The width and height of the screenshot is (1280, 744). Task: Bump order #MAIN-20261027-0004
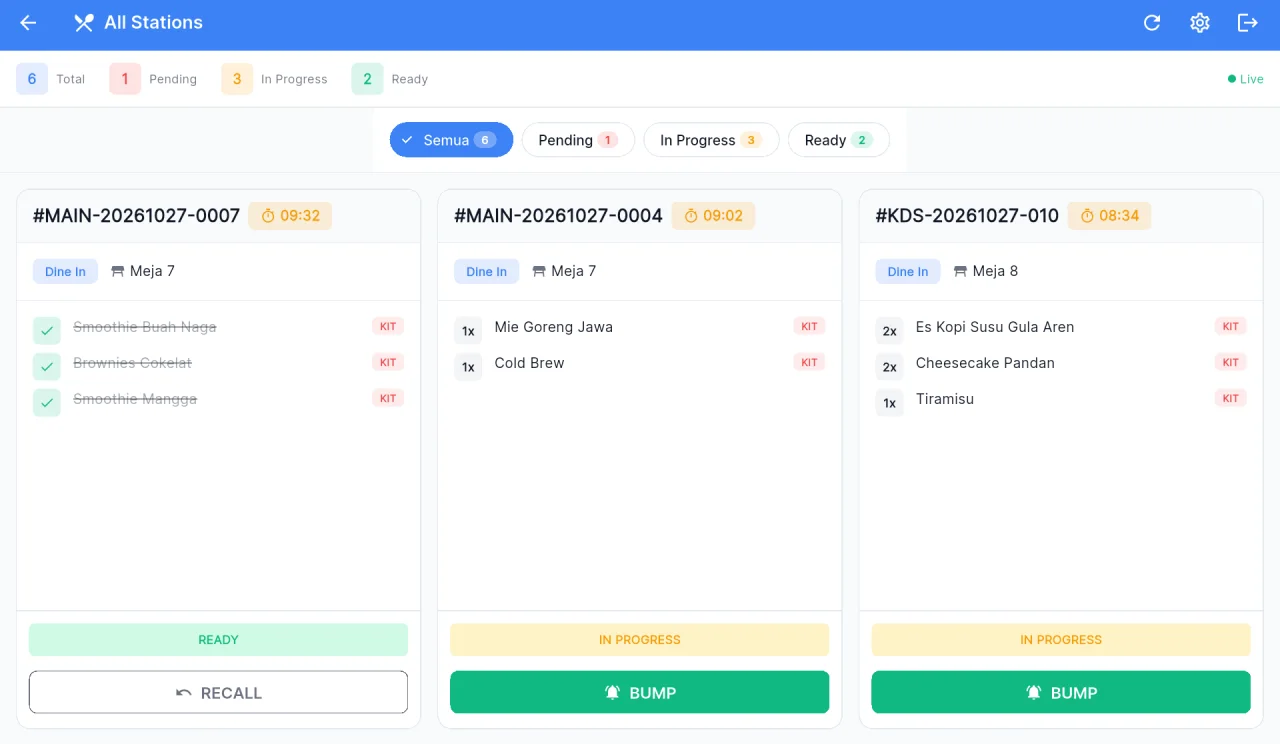pyautogui.click(x=640, y=692)
